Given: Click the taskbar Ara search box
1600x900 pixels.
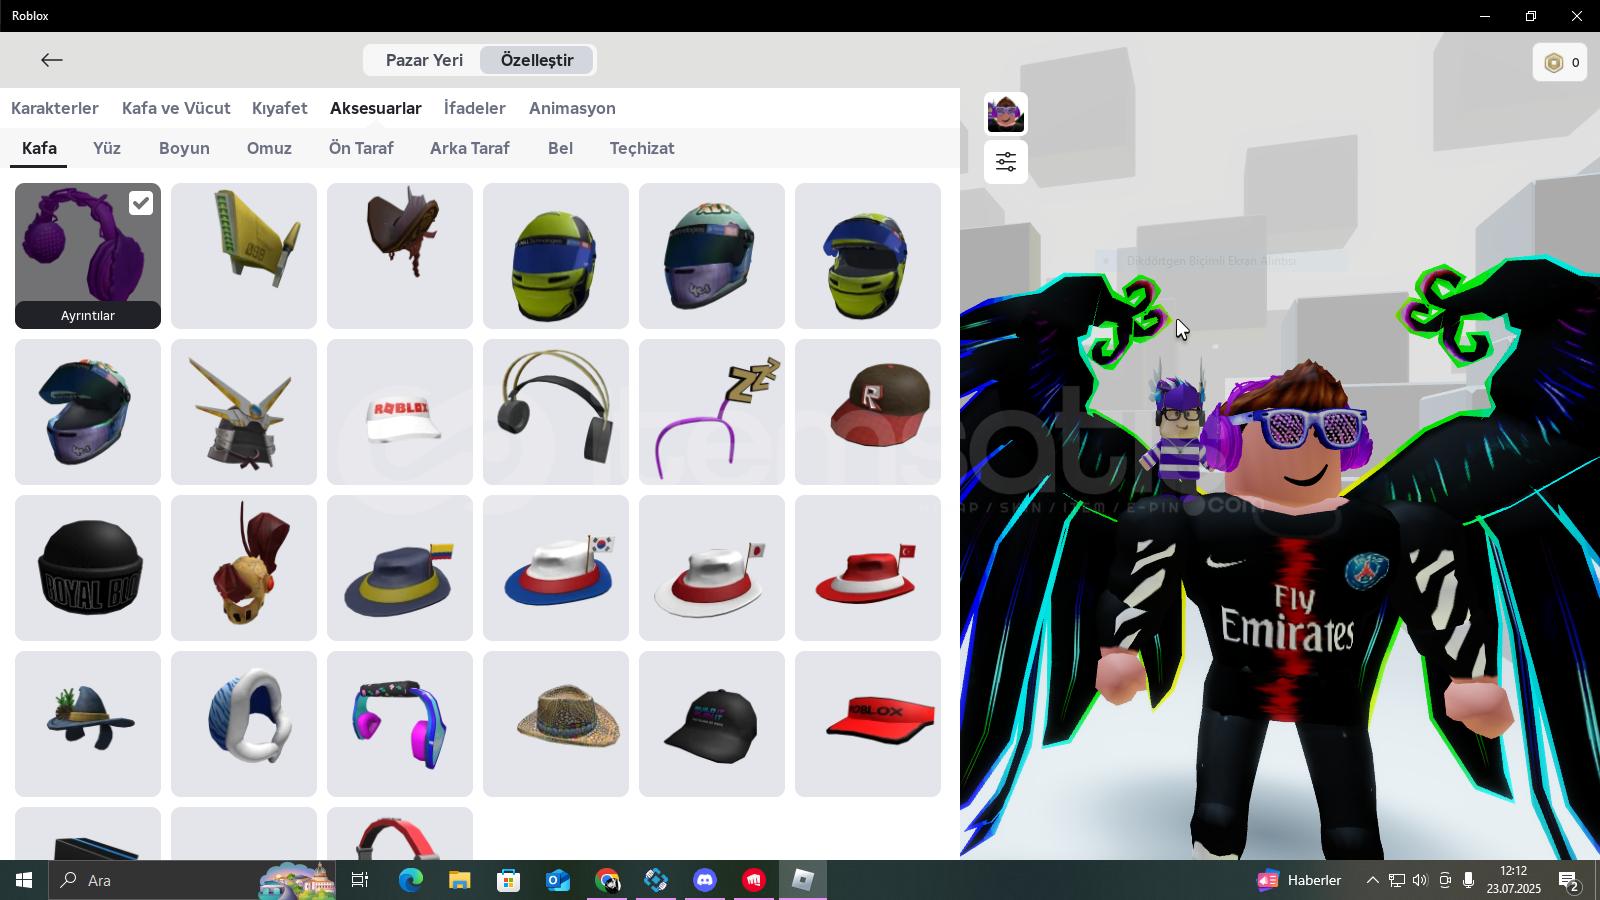Looking at the screenshot, I should (192, 880).
